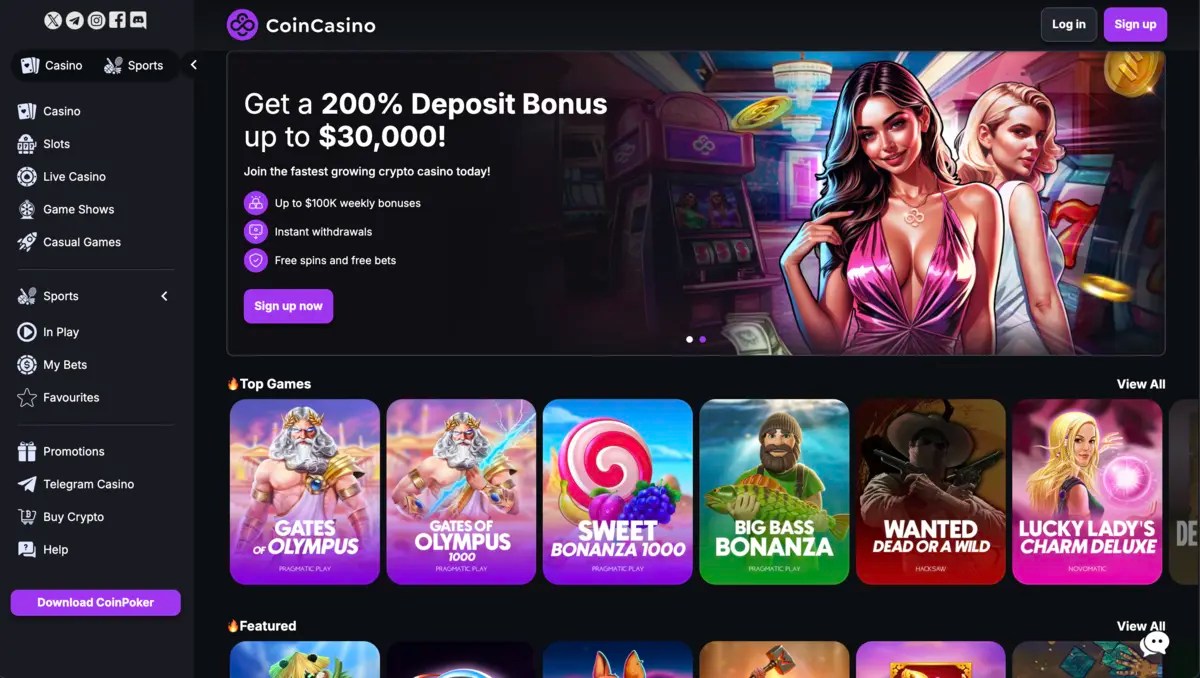The image size is (1200, 678).
Task: Open the Sweet Bonanza 1000 game thumbnail
Action: coord(618,492)
